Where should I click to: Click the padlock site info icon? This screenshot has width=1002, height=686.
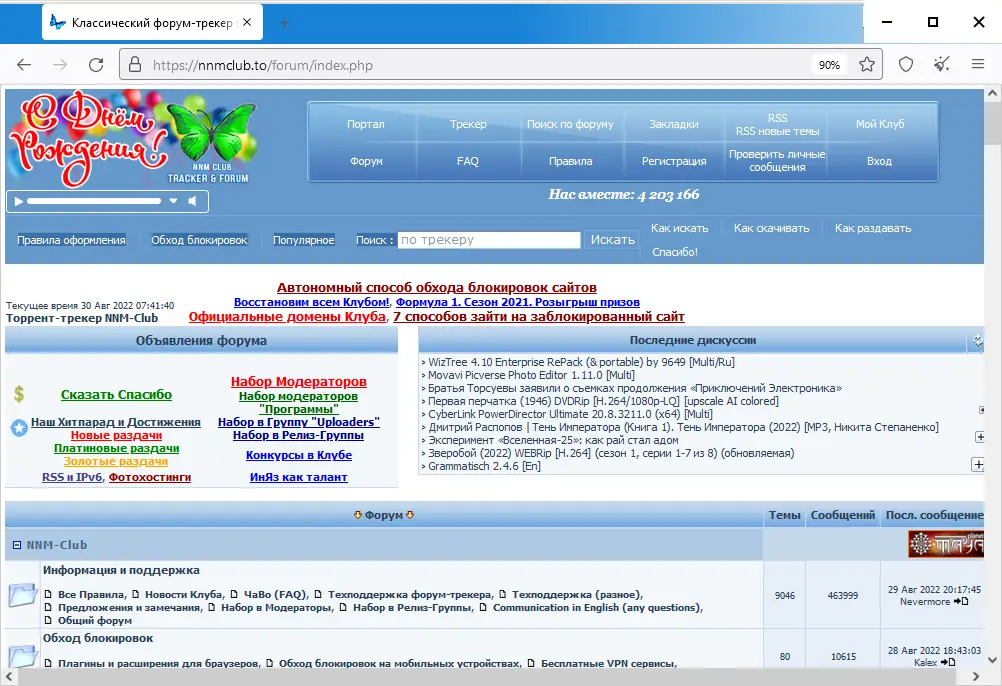point(135,65)
